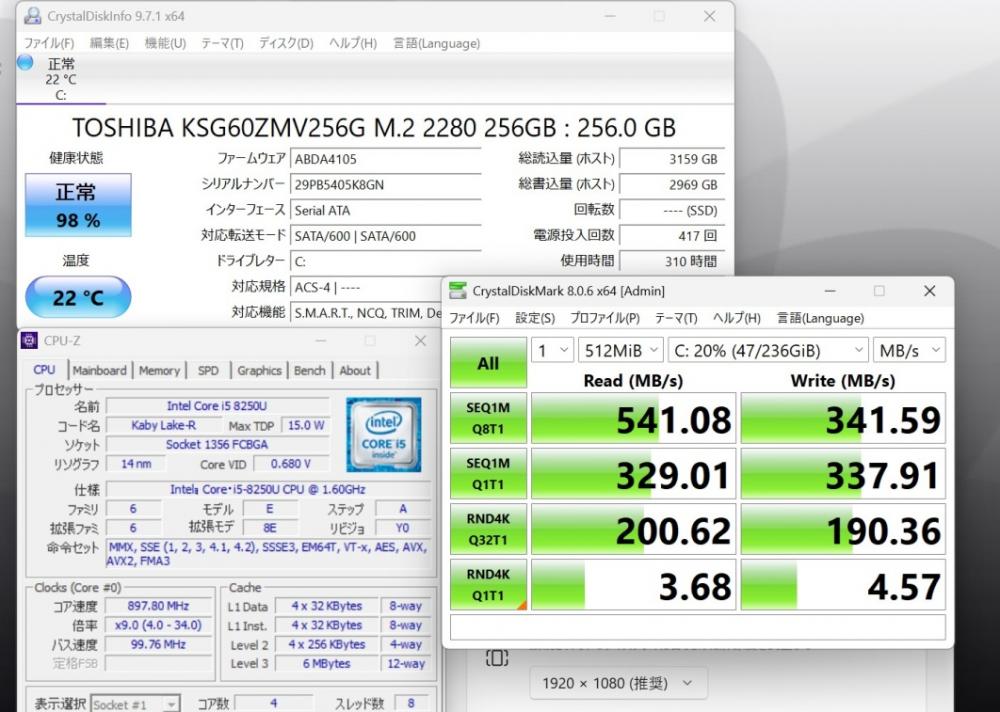Open プロファイル(P) menu in CrystalDiskMark
The image size is (1000, 712).
click(605, 318)
